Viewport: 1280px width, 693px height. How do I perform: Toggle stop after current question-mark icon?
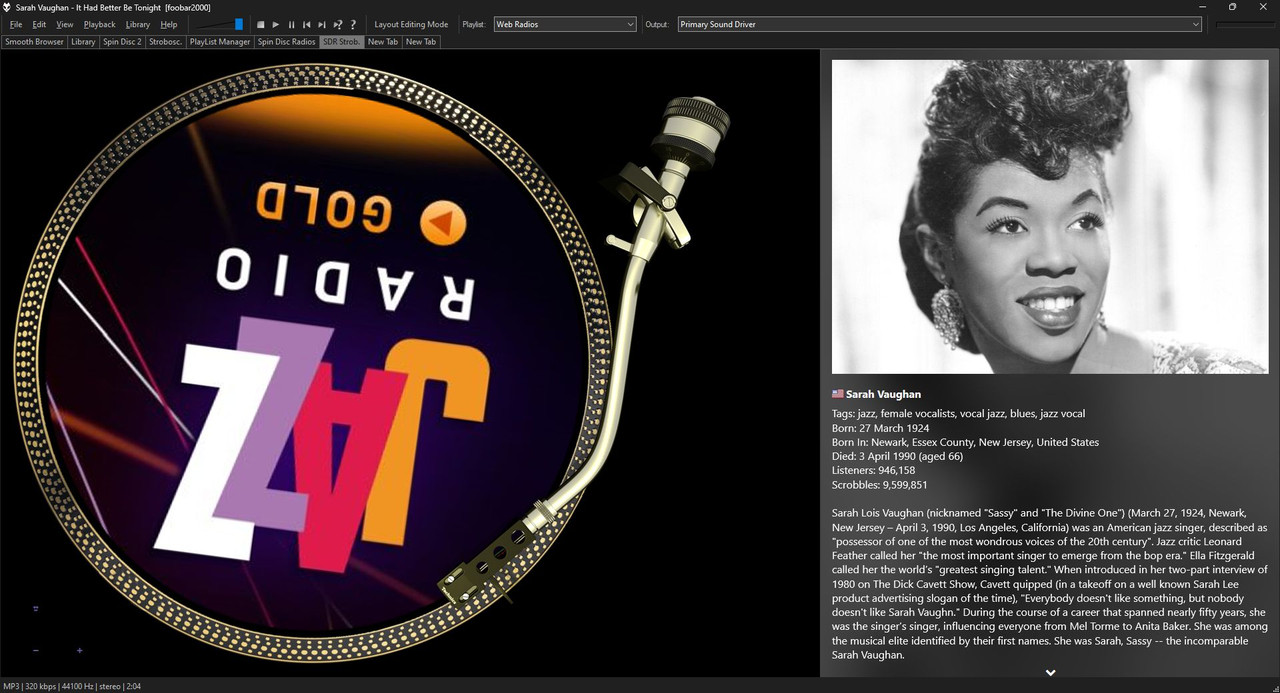click(x=352, y=24)
